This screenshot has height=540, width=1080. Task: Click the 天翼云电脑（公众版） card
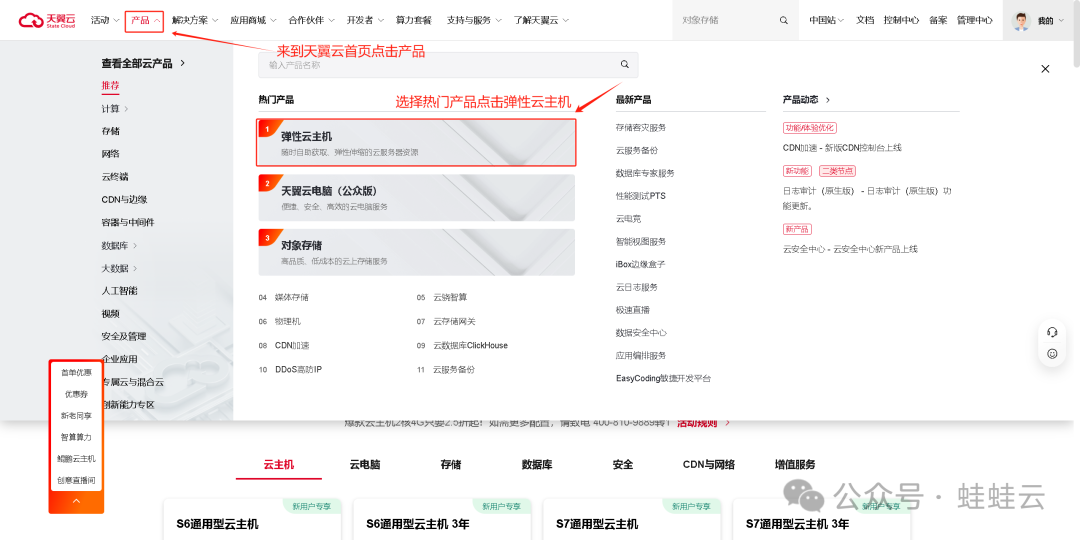pos(417,198)
